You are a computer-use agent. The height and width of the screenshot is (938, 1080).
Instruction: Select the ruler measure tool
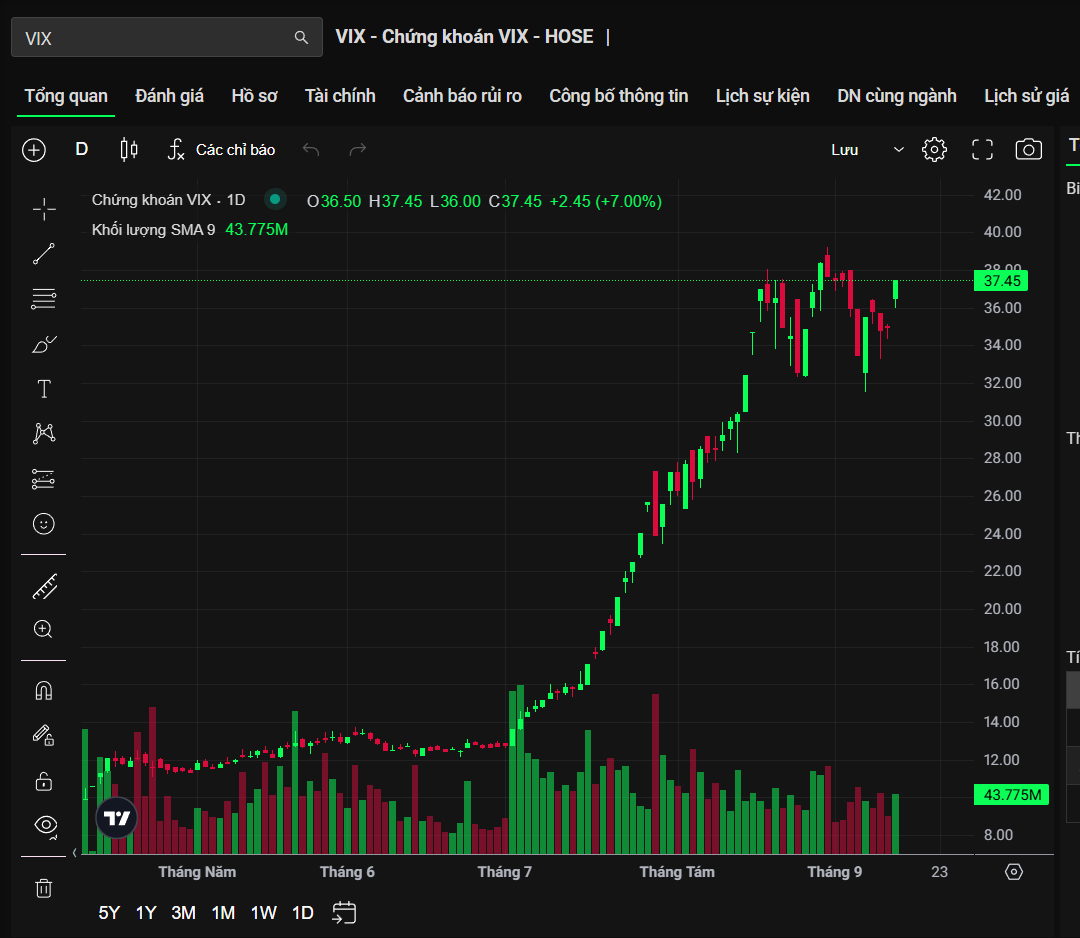pyautogui.click(x=45, y=587)
